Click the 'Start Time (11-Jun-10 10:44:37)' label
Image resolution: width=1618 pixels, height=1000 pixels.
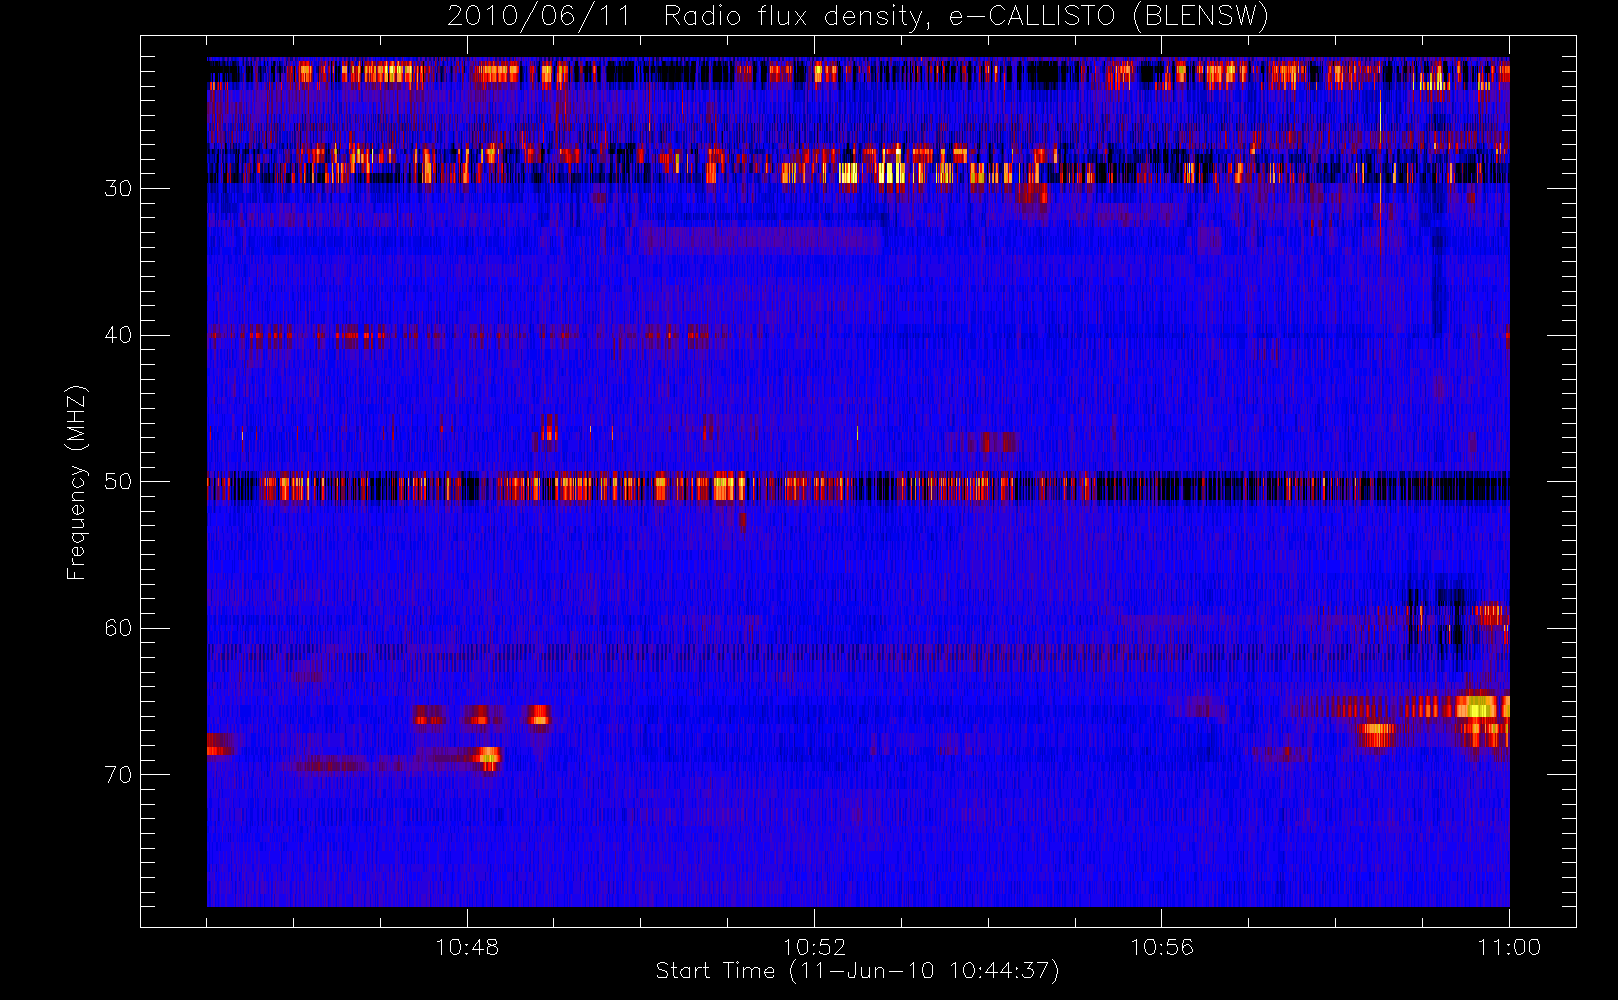(857, 970)
